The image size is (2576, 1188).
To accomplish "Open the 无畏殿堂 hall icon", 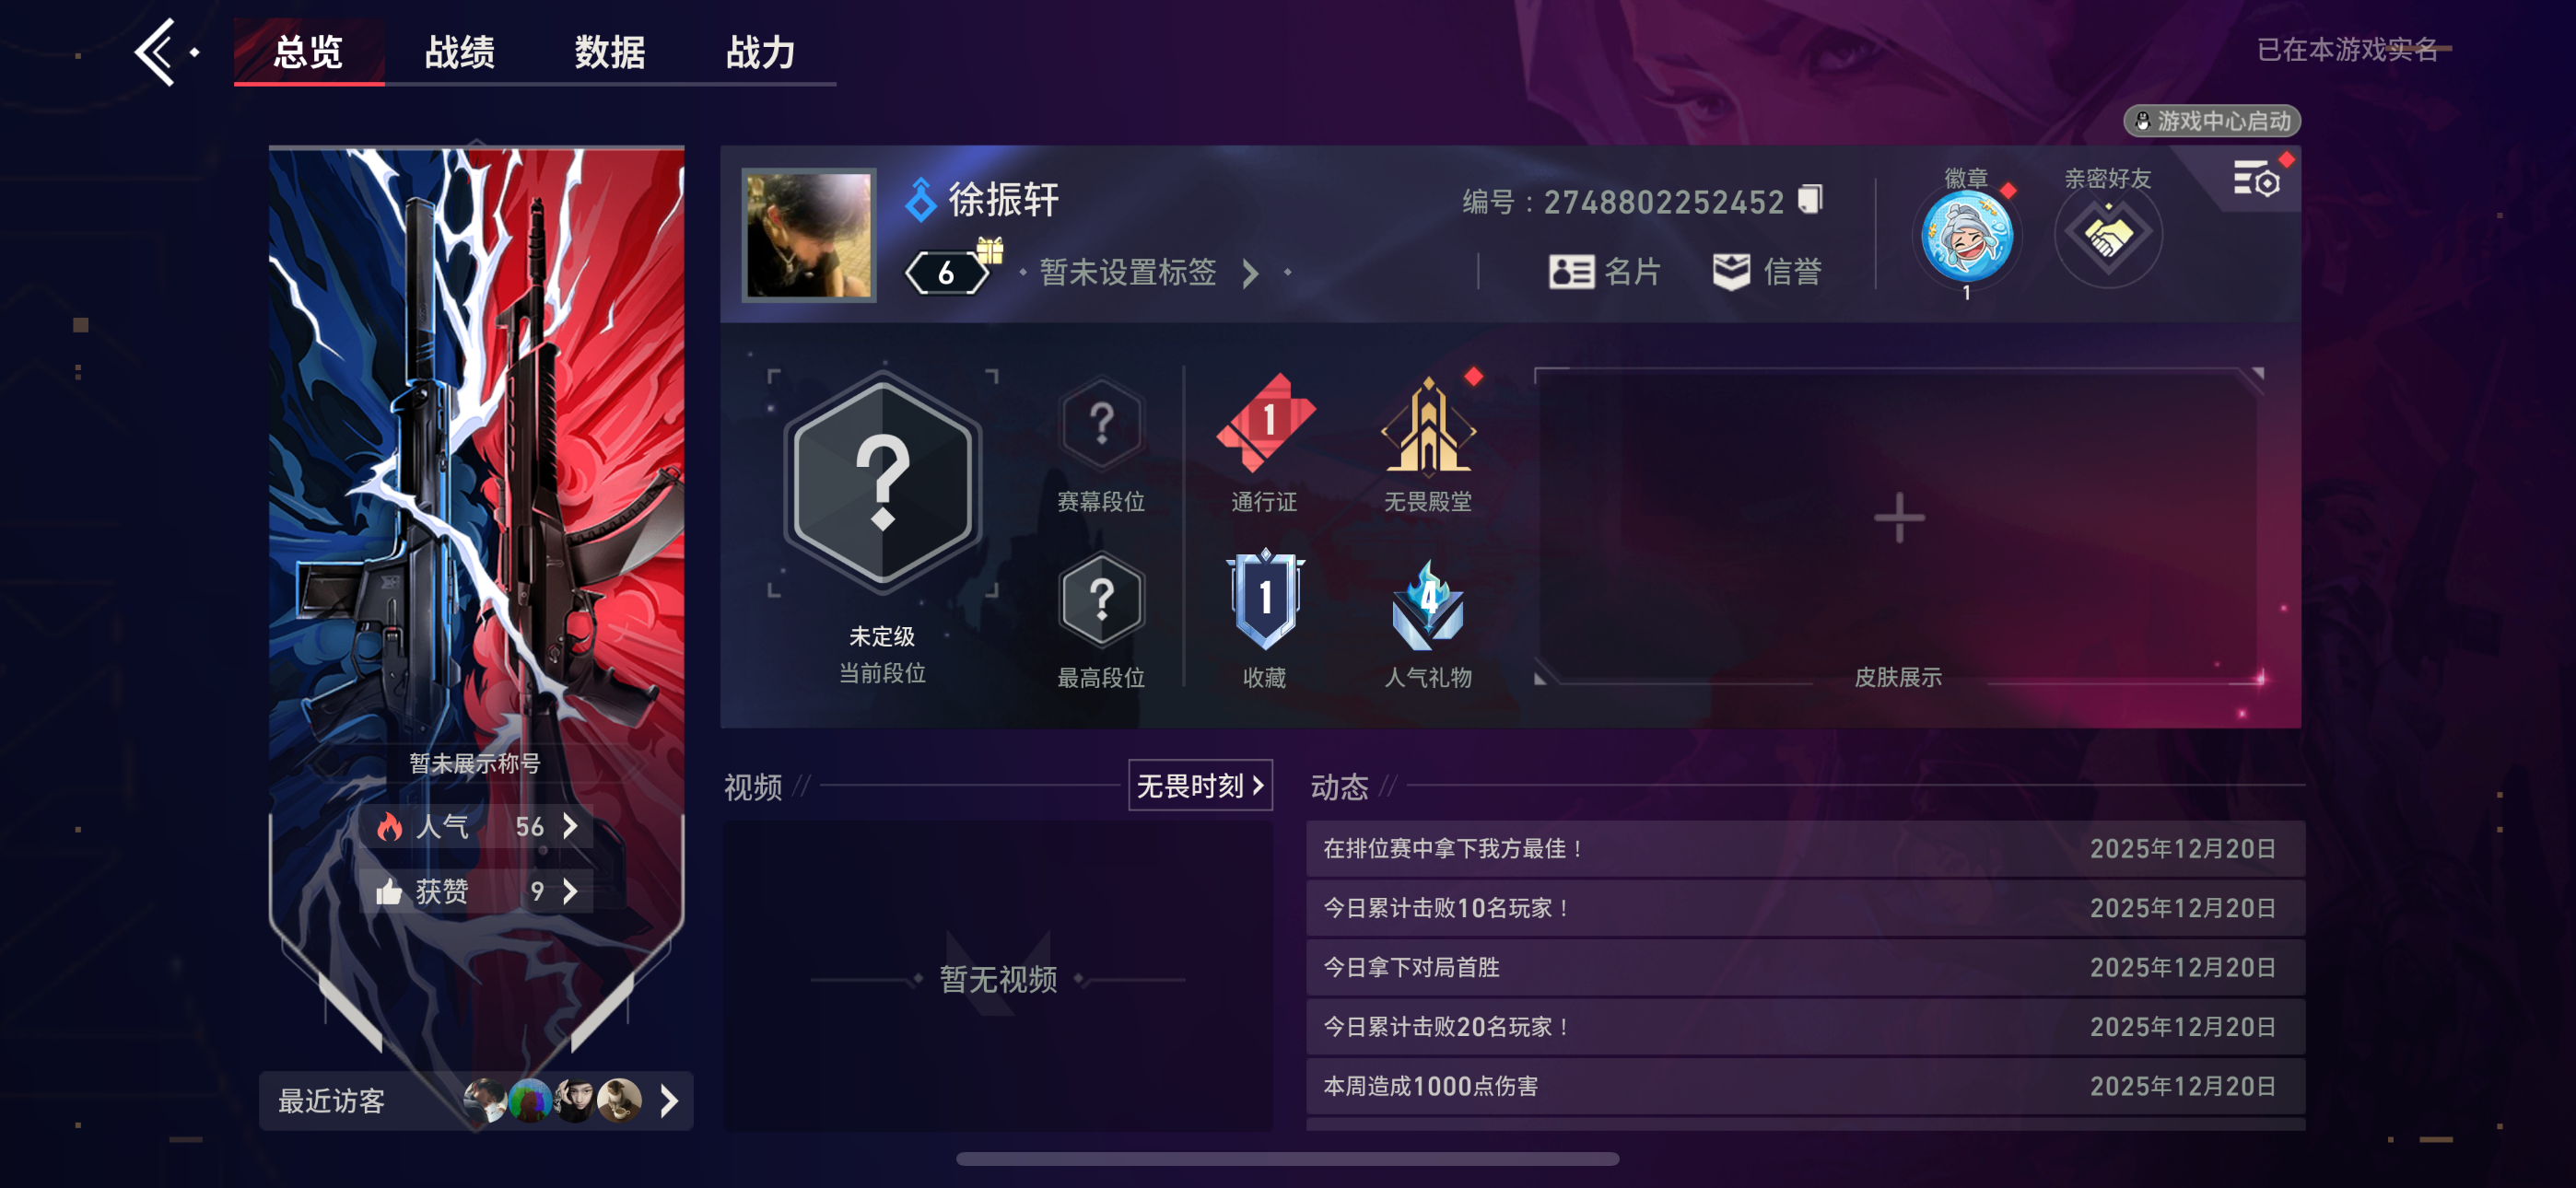I will [1428, 424].
